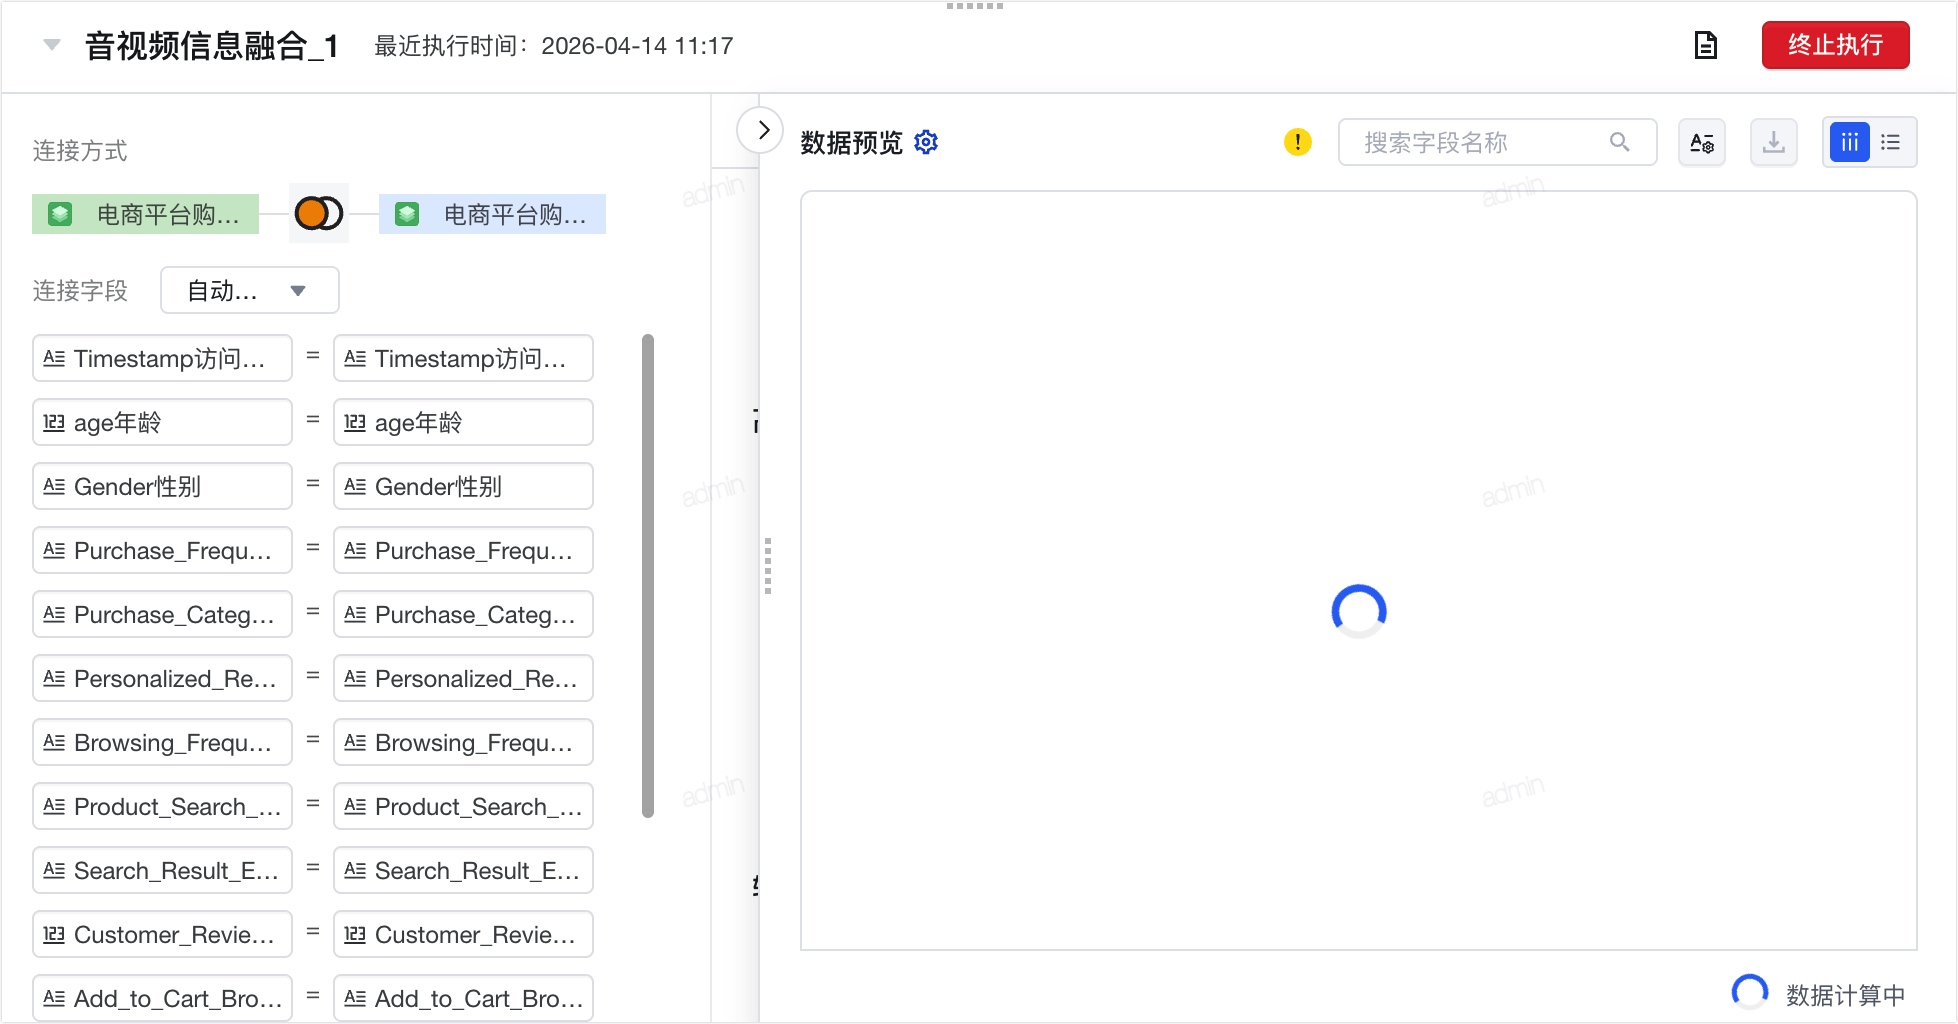Screen dimensions: 1958x1024
Task: Open the field name settings icon
Action: click(x=1702, y=142)
